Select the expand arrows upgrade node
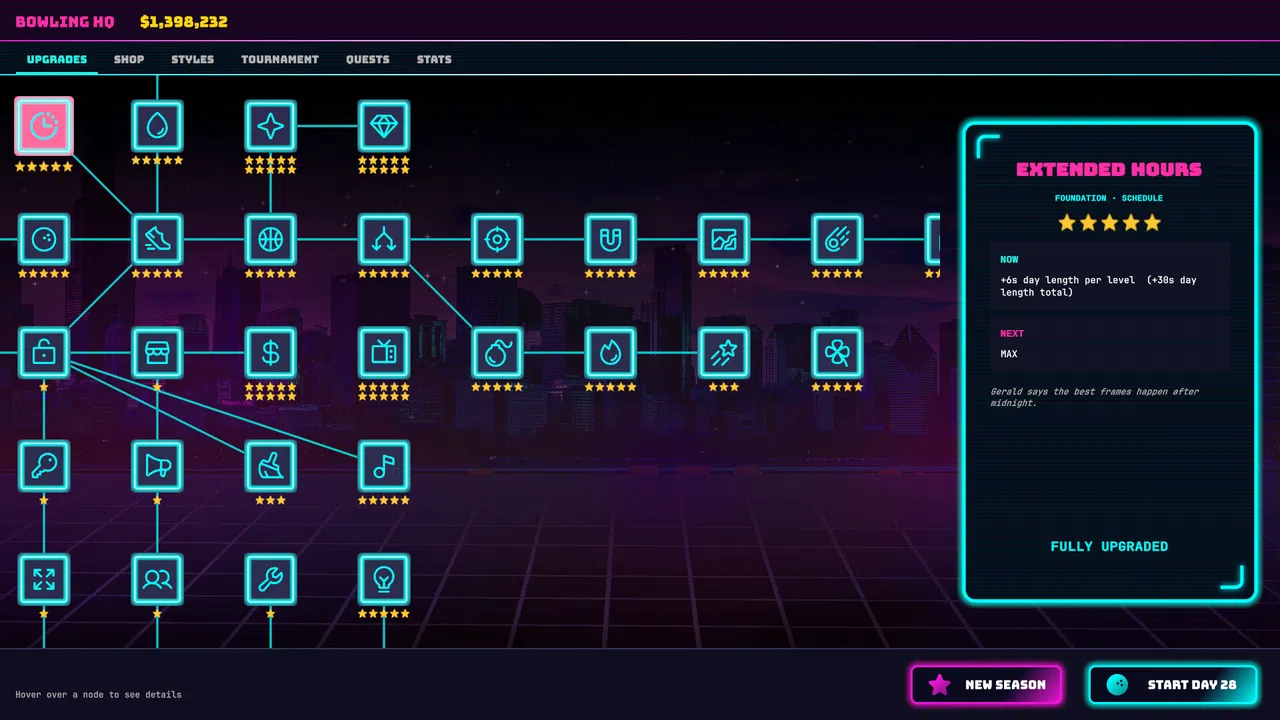Screen dimensions: 1280x720 [x=44, y=579]
